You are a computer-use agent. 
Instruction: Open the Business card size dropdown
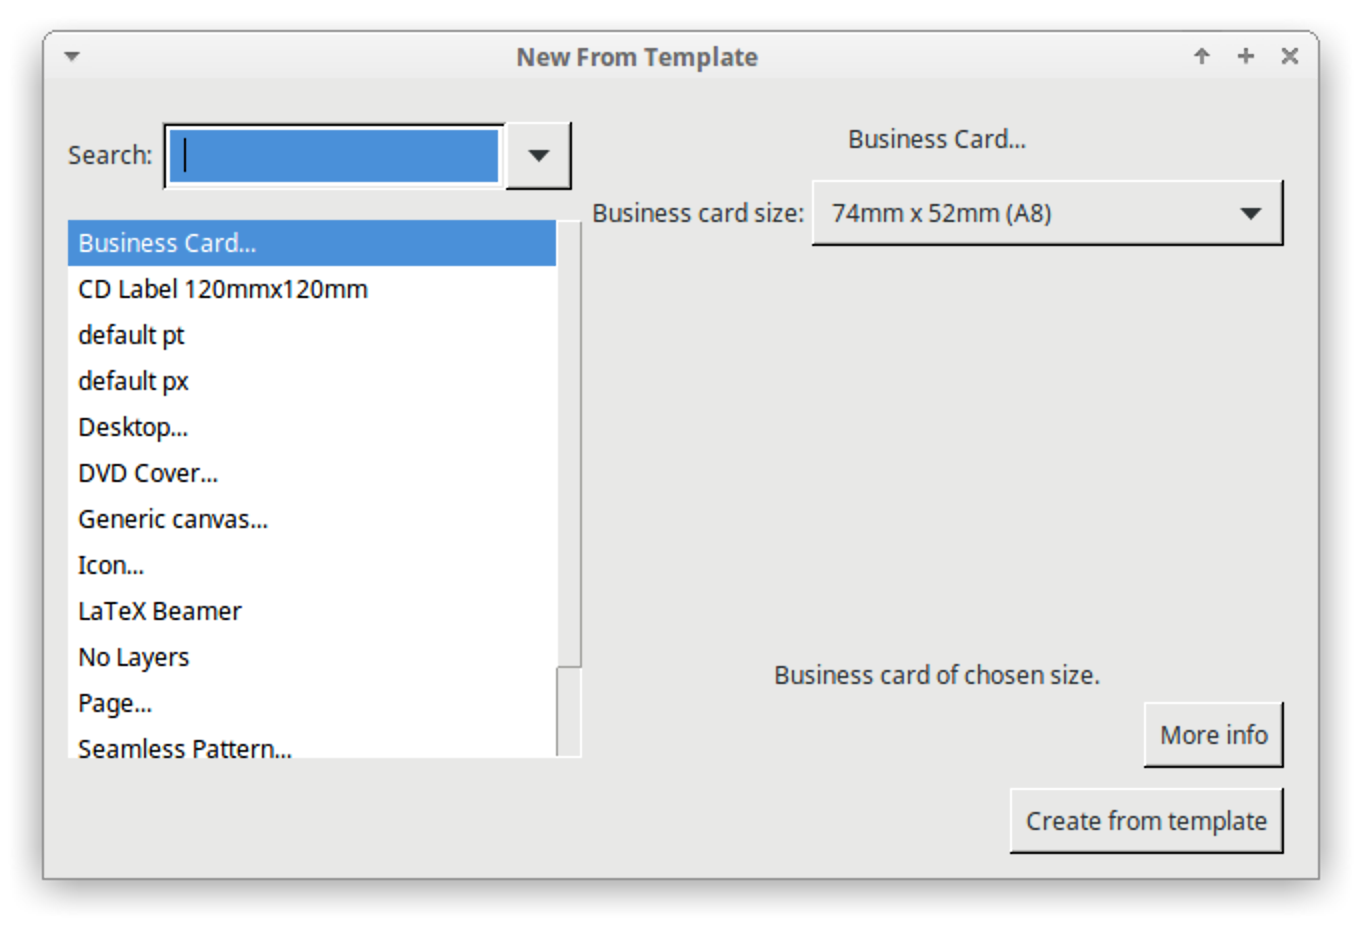(1046, 213)
